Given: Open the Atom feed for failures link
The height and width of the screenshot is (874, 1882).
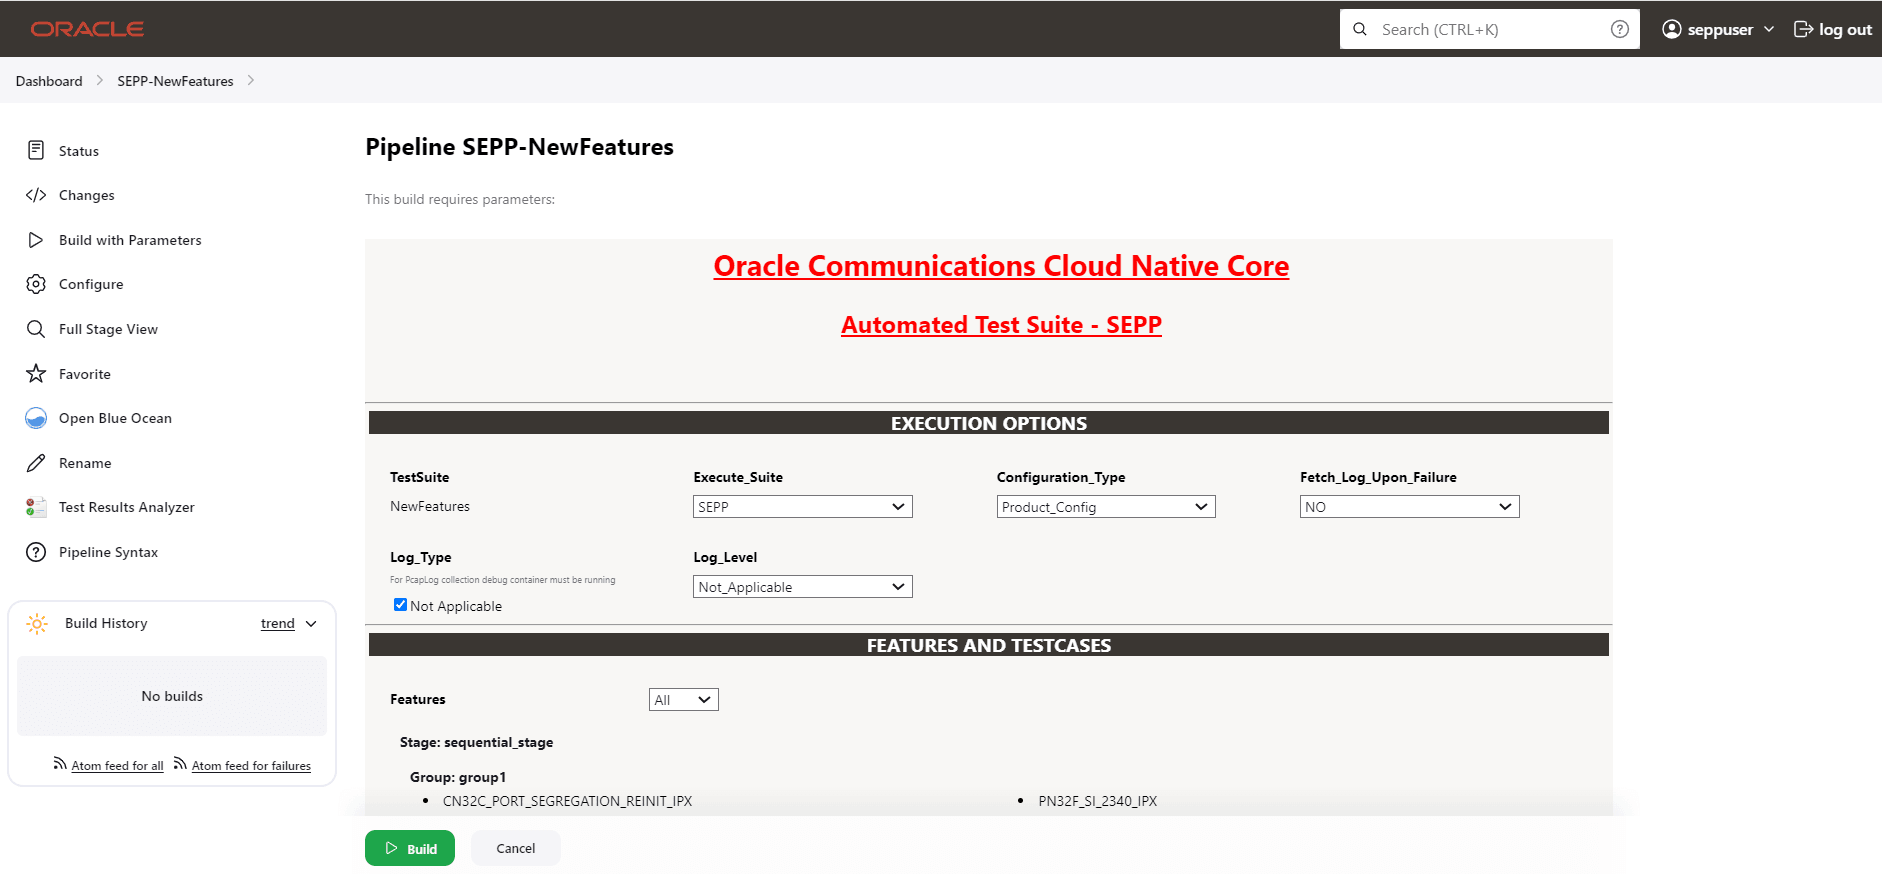Looking at the screenshot, I should click(x=251, y=766).
